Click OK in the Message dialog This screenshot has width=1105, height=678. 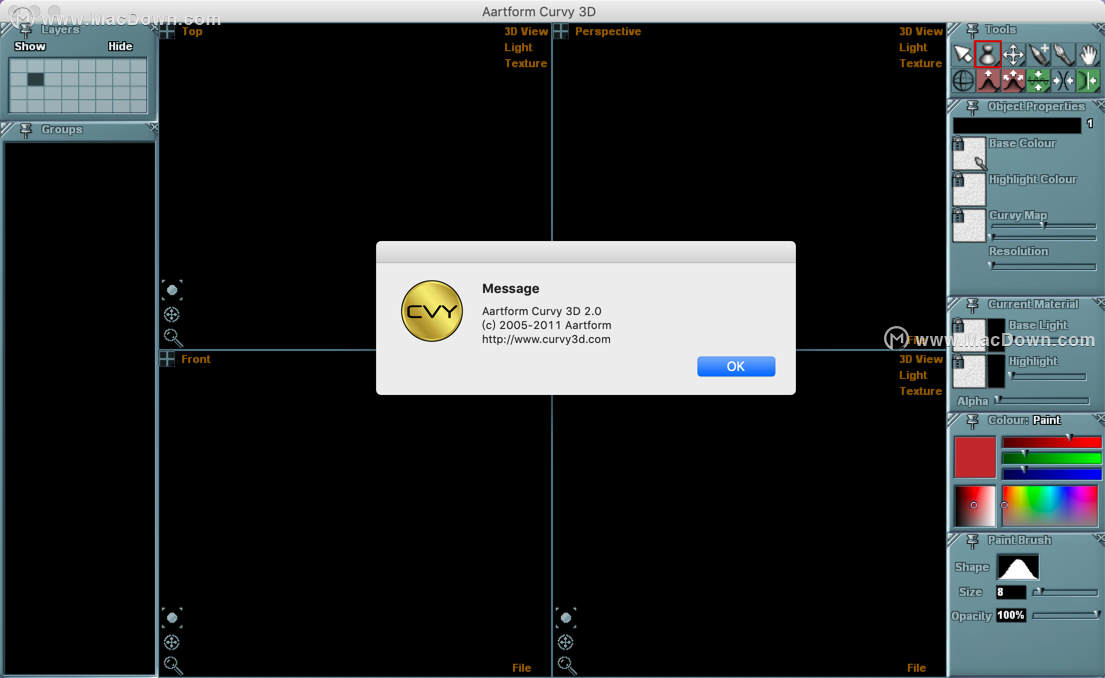click(736, 366)
